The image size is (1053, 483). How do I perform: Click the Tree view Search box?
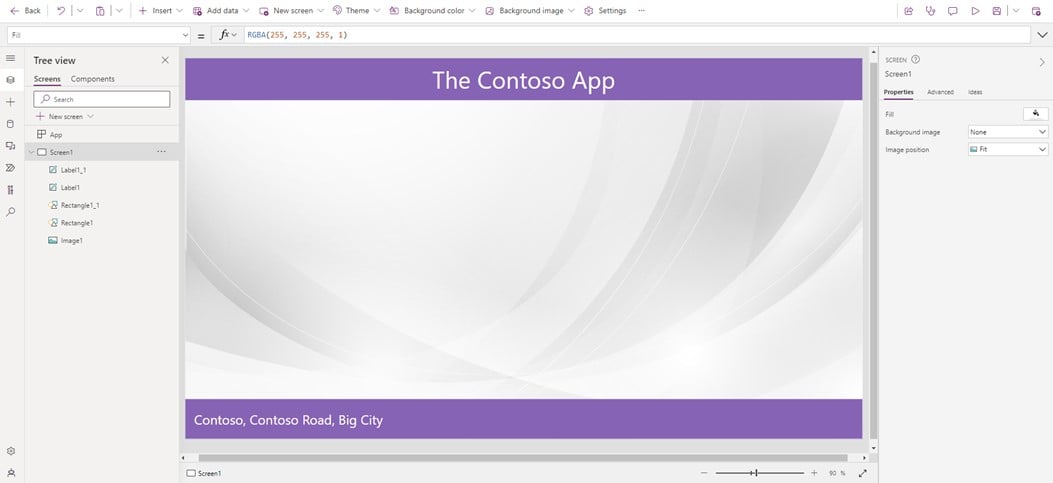[101, 99]
